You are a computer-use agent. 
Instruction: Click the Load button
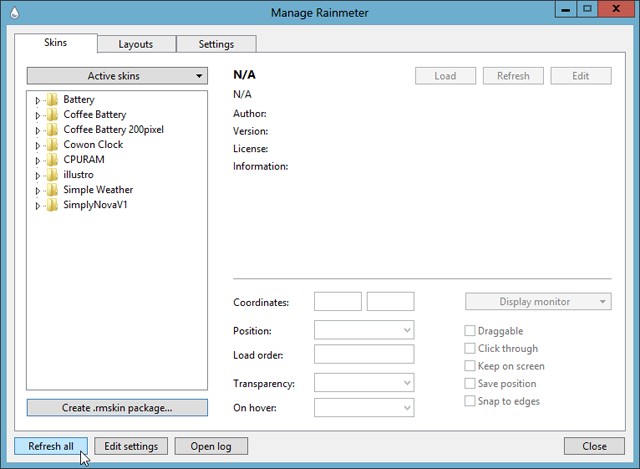coord(445,76)
